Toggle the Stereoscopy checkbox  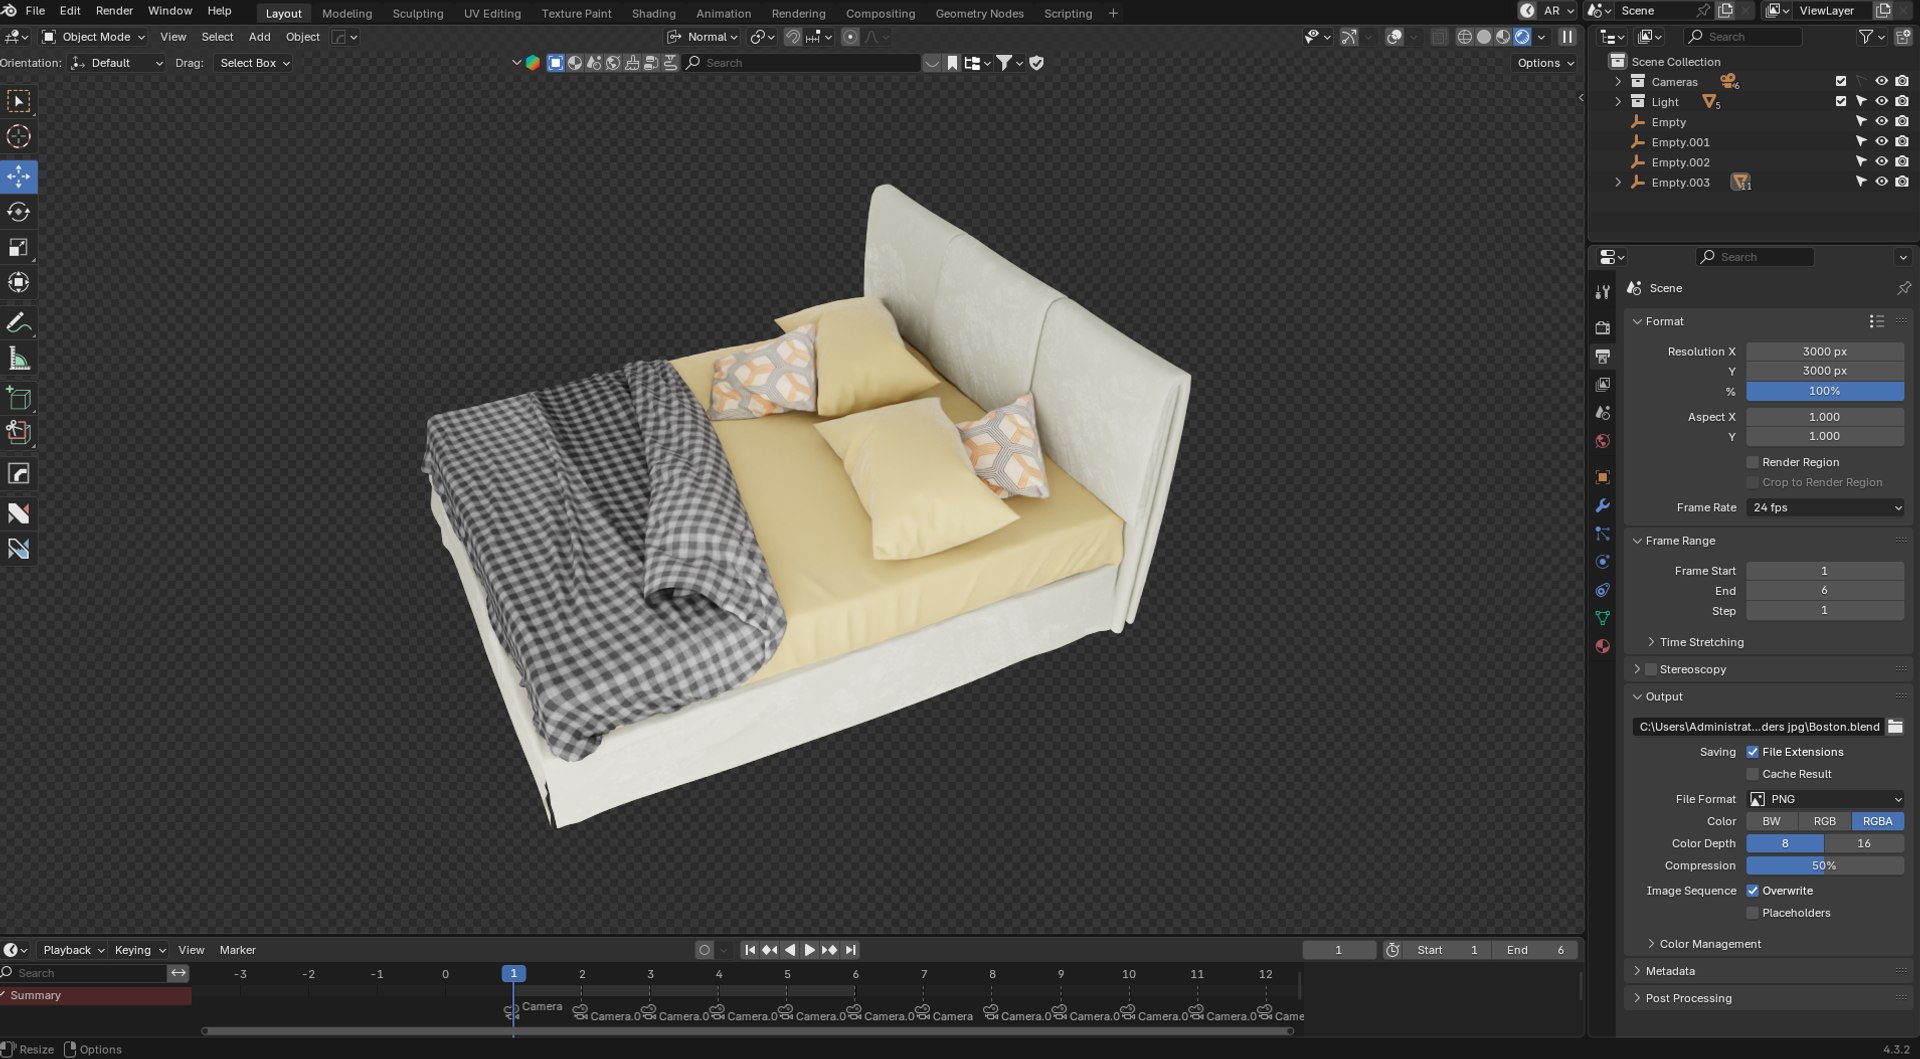click(1651, 670)
